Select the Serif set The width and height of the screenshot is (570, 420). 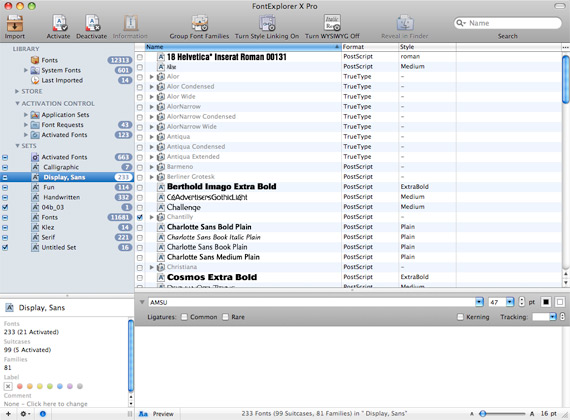48,237
